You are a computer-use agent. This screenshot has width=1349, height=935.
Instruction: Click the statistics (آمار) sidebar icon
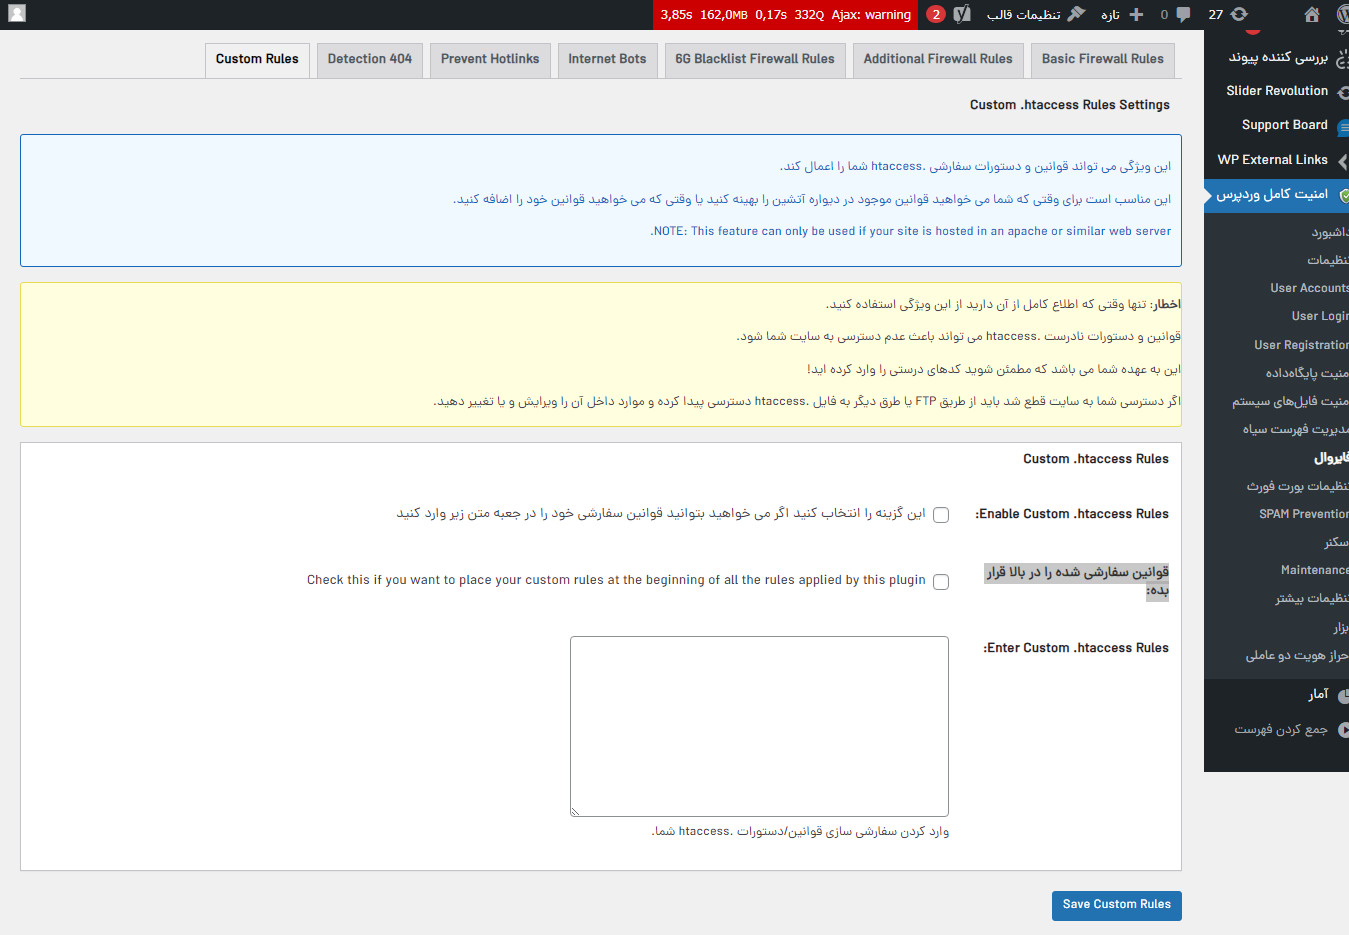click(1343, 696)
